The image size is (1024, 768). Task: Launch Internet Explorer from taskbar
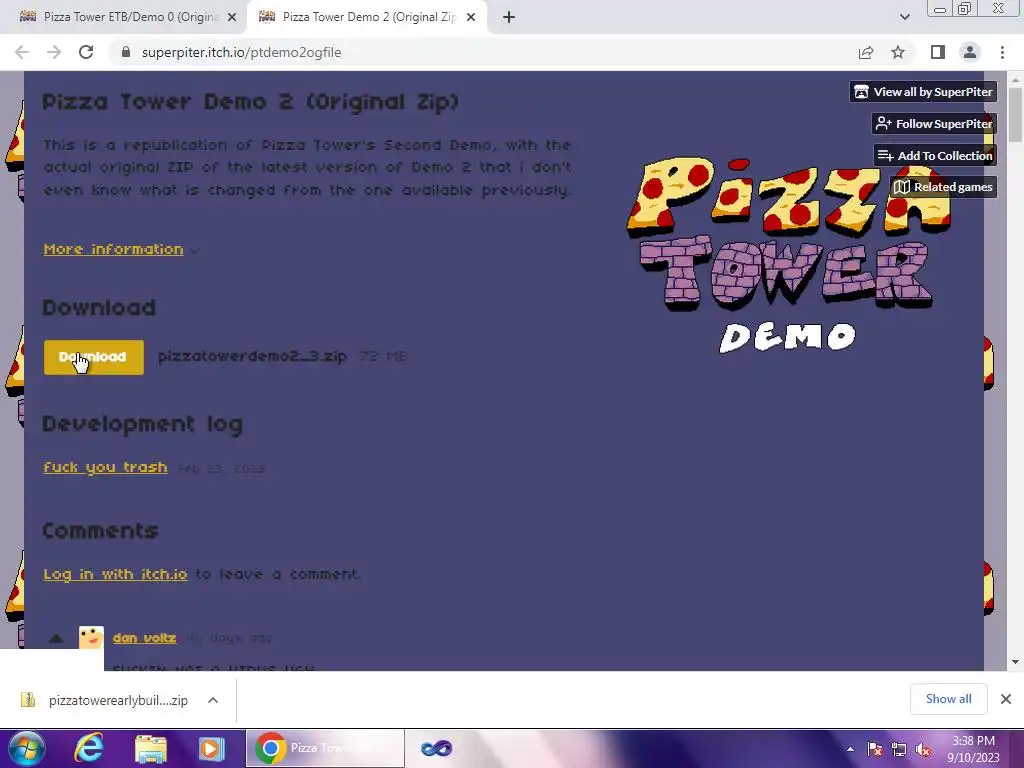(89, 748)
